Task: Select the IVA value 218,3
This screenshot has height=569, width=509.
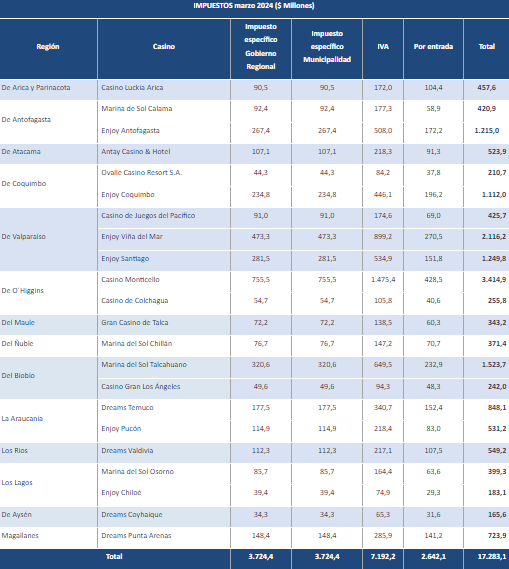Action: click(x=383, y=151)
